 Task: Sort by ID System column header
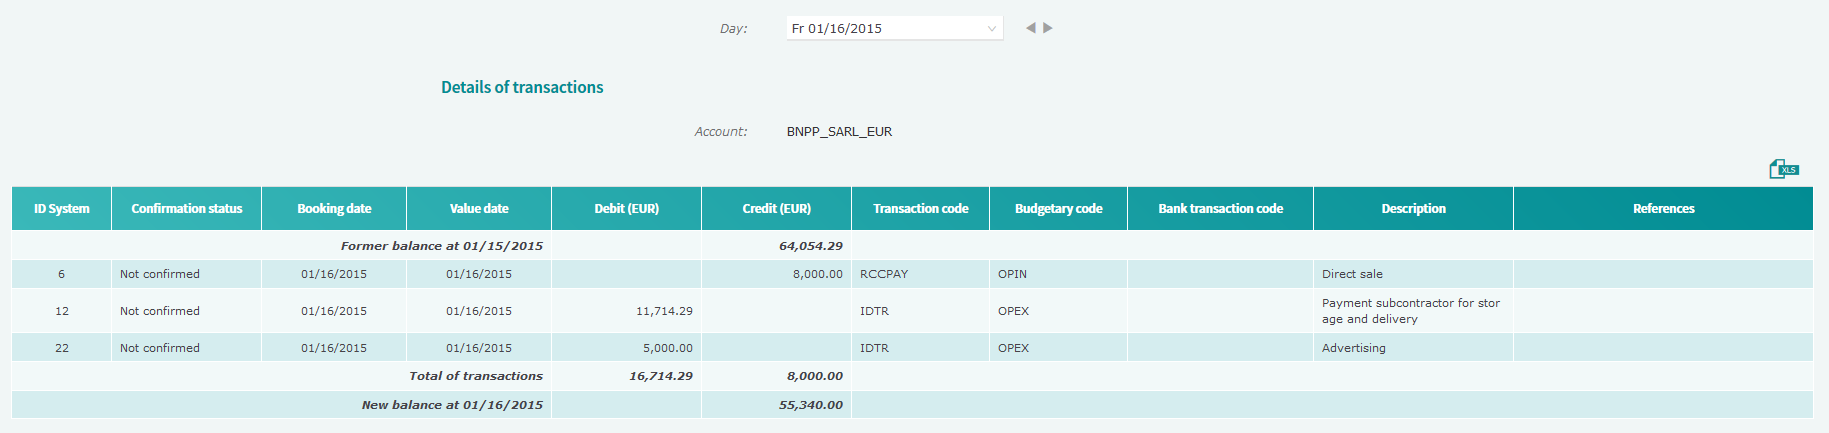62,209
